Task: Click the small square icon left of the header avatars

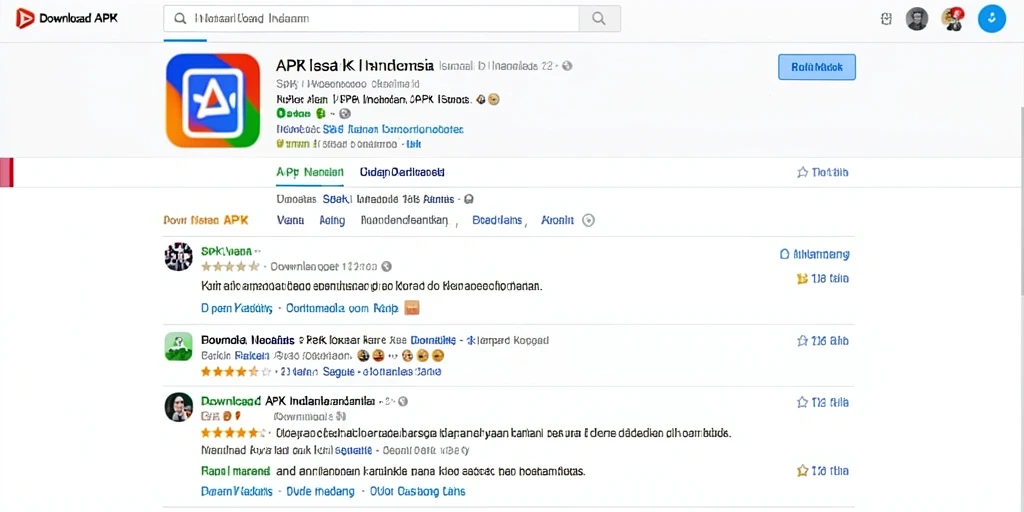Action: [886, 19]
